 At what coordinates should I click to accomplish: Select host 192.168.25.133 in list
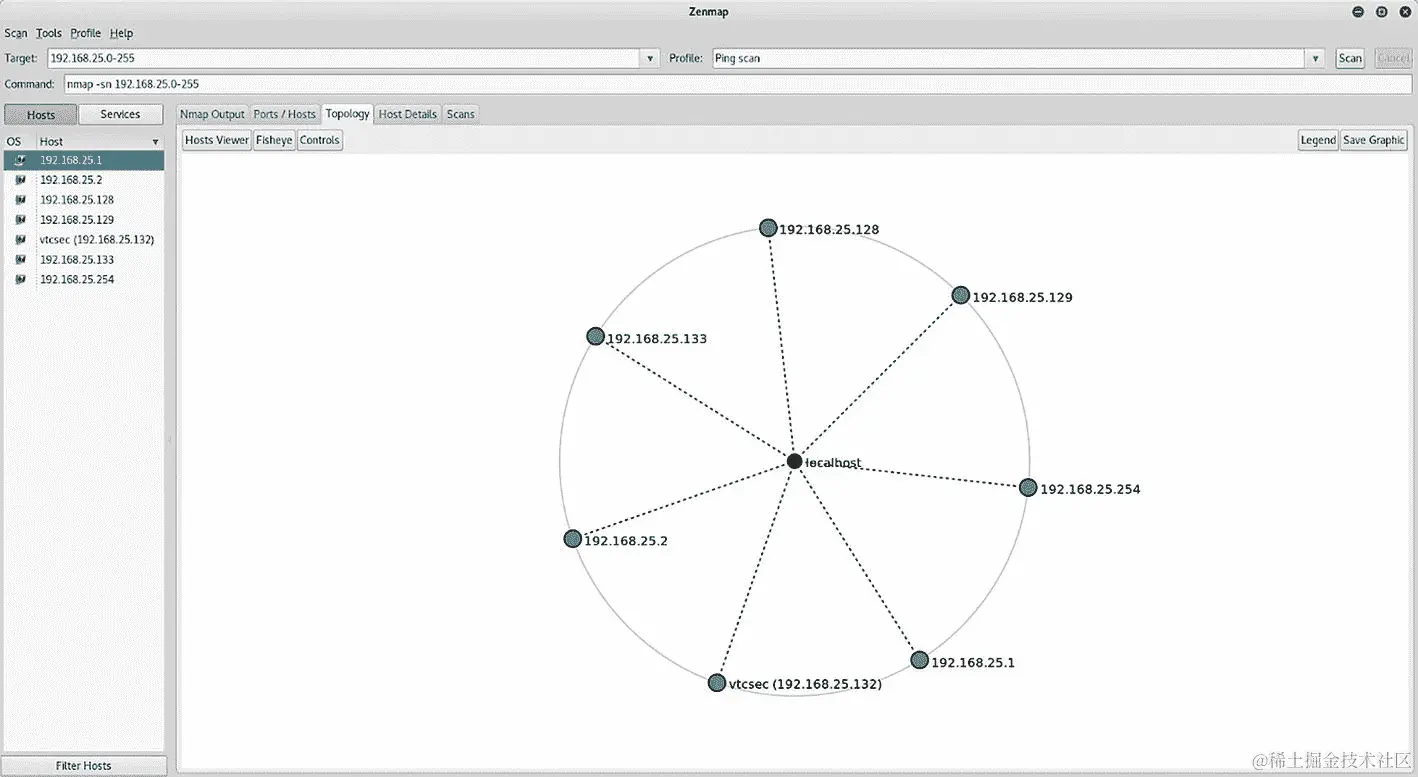(84, 260)
